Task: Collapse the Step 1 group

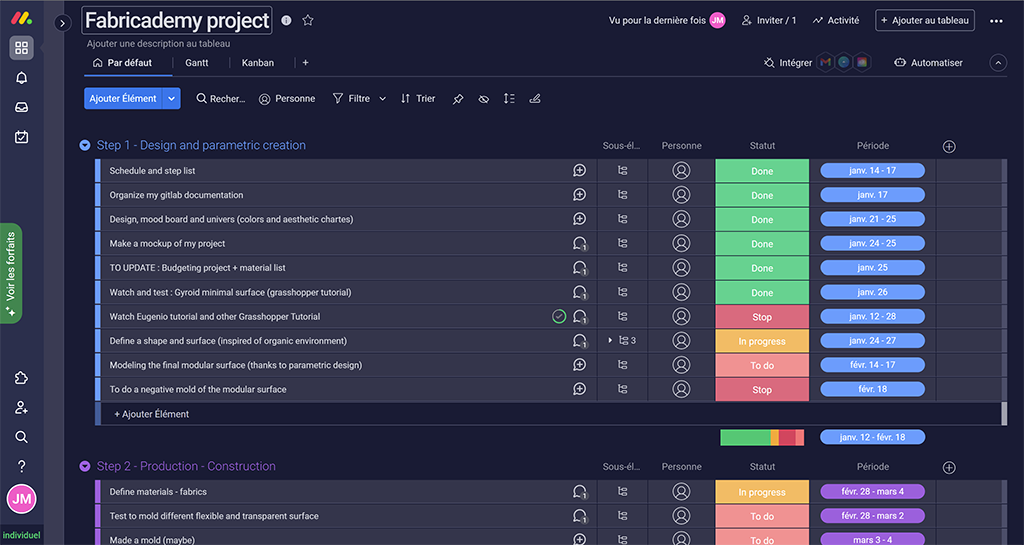Action: tap(85, 145)
